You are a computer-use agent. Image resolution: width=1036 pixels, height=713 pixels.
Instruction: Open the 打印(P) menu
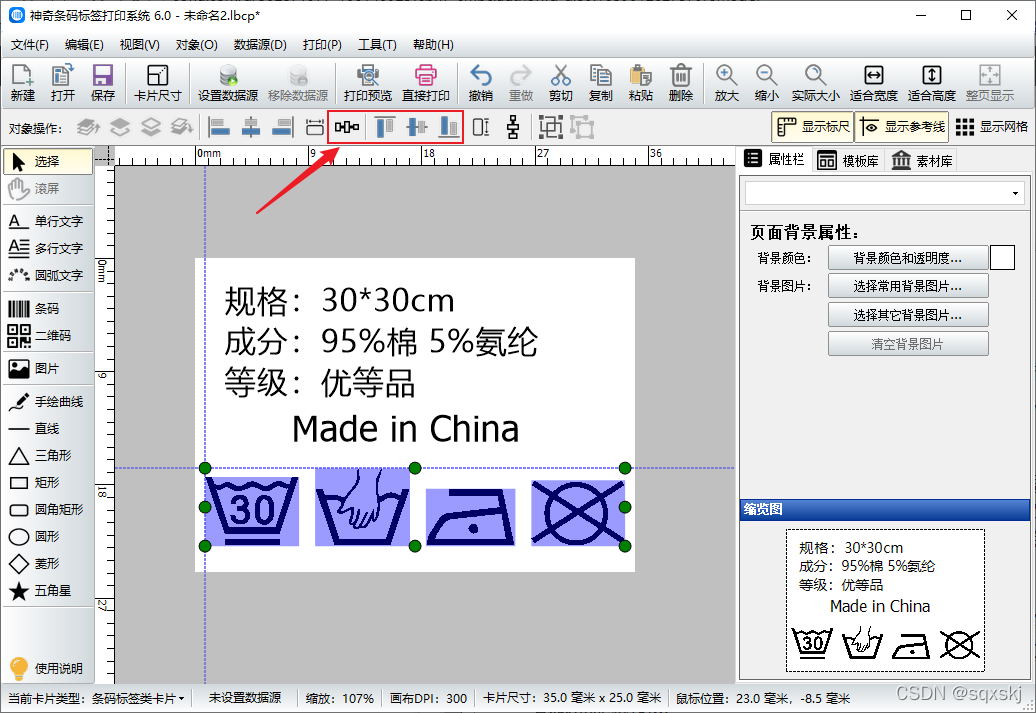pos(322,45)
